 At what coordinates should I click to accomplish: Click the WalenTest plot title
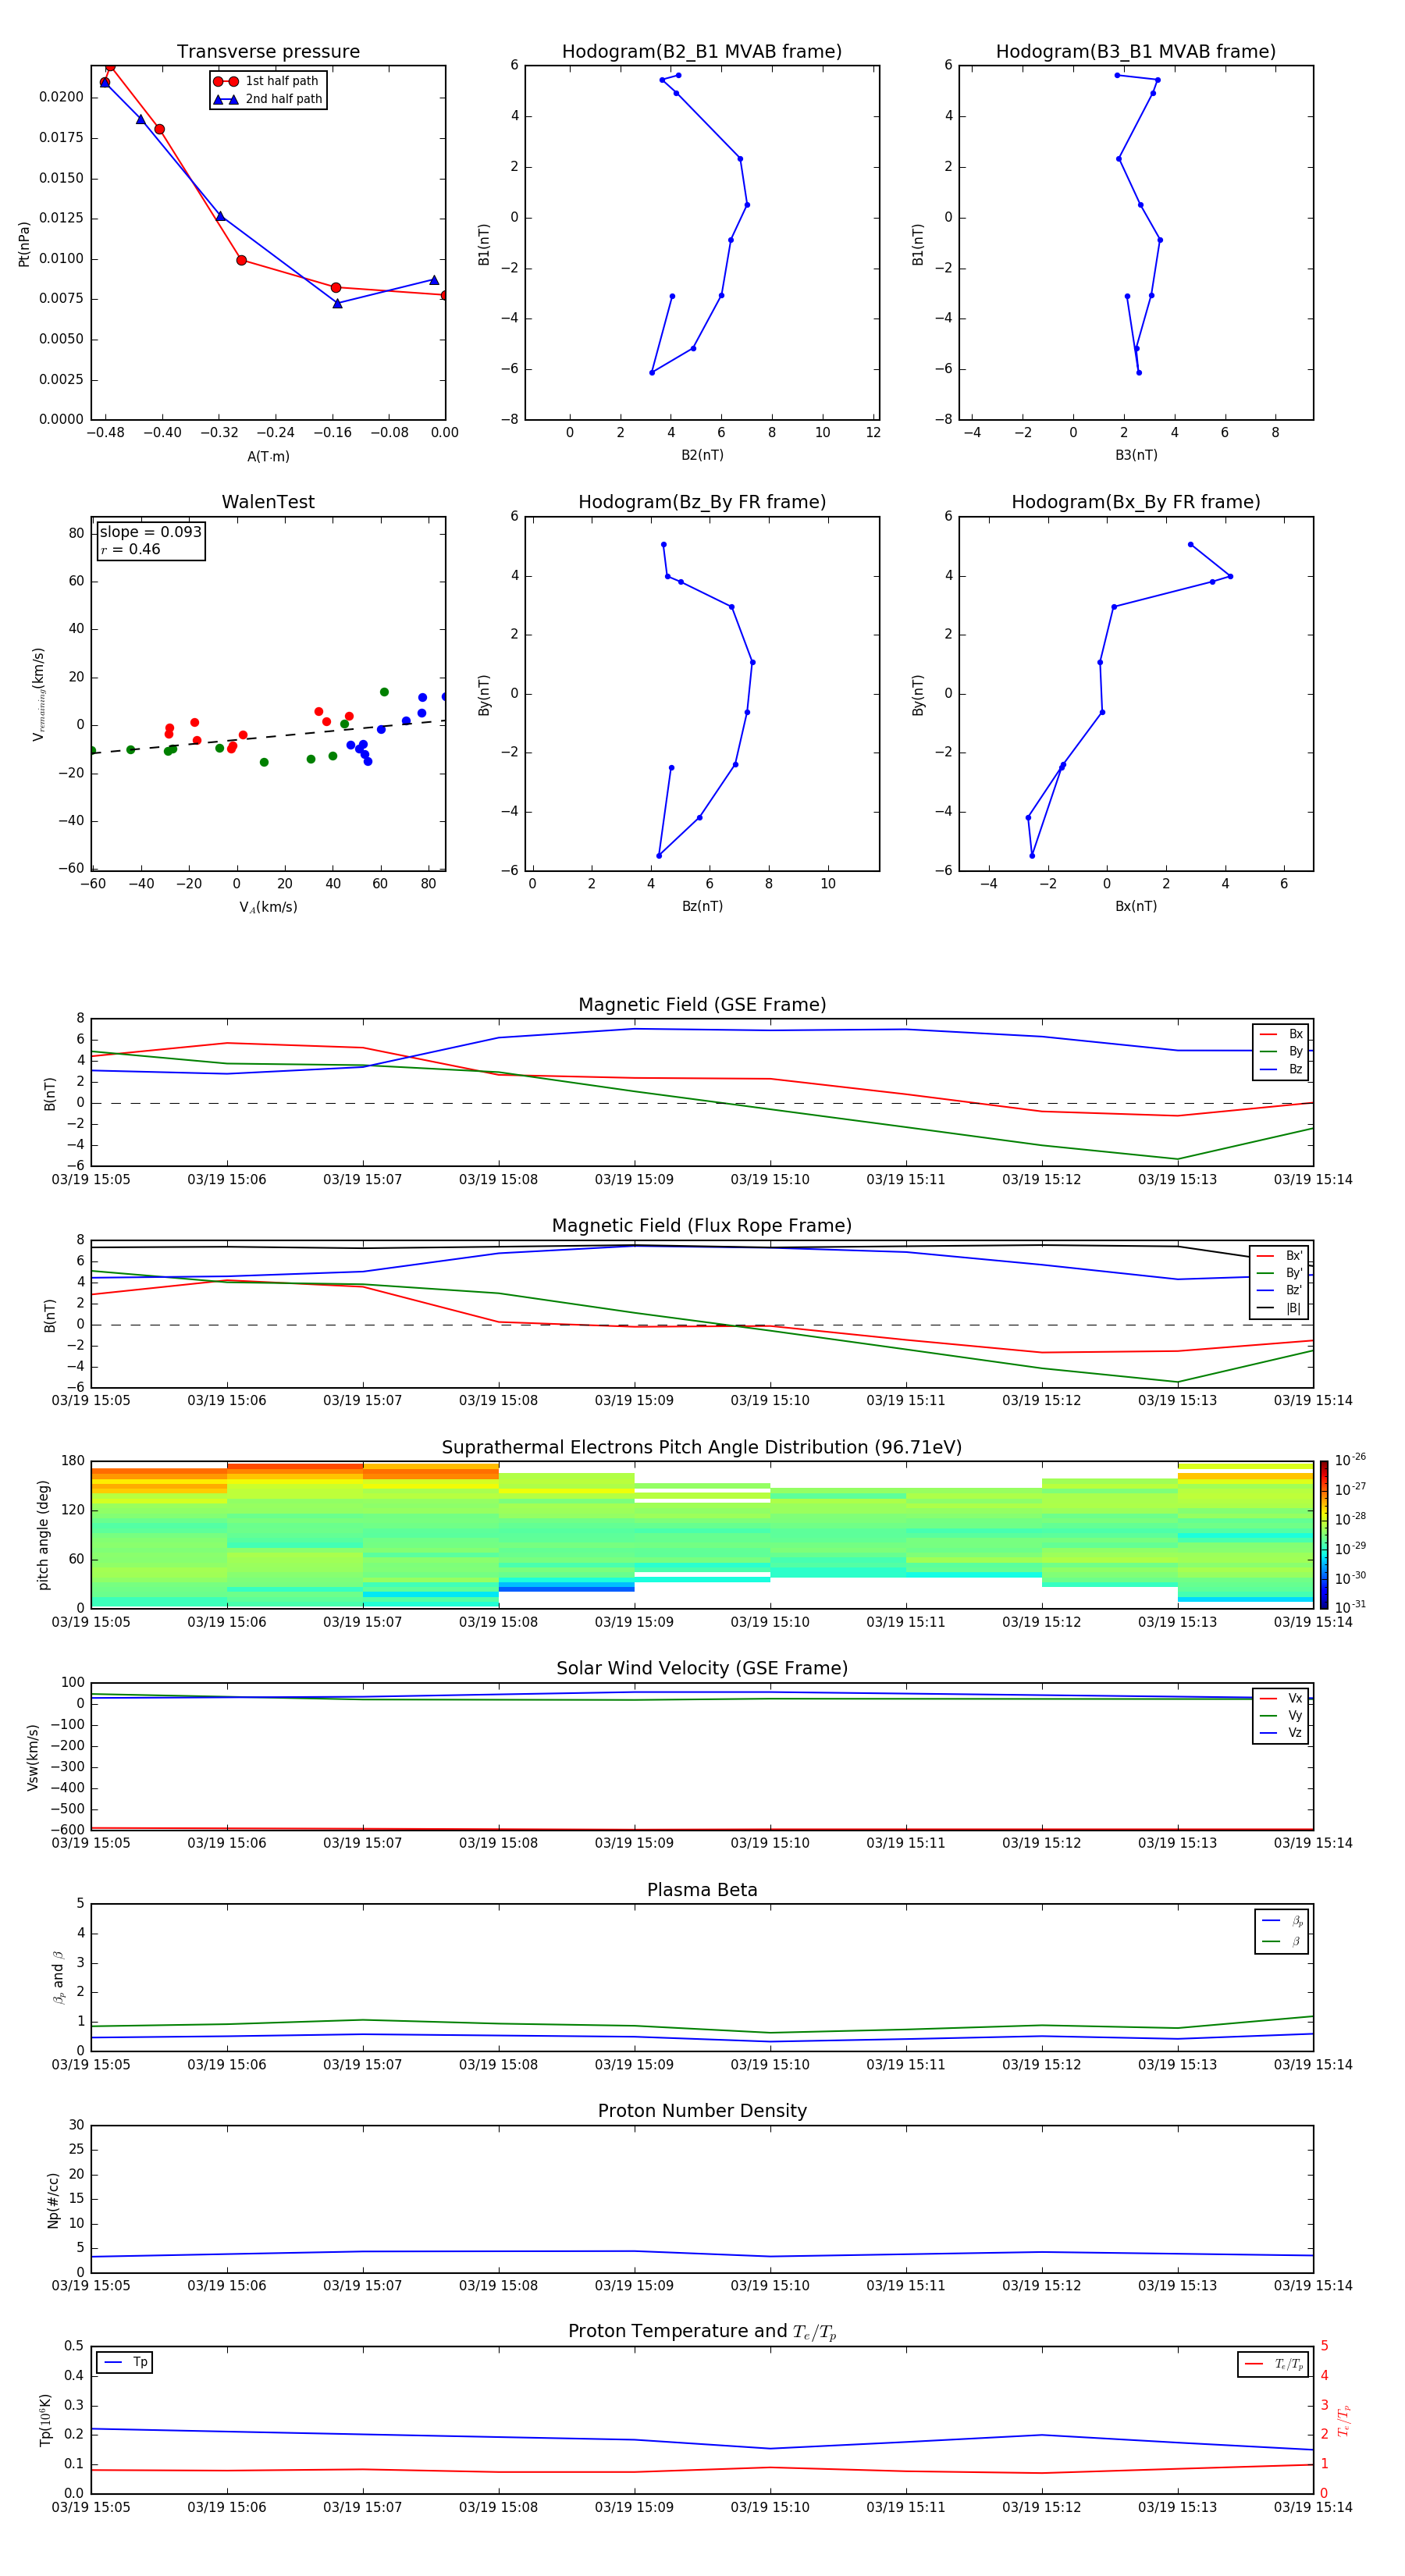coord(268,502)
